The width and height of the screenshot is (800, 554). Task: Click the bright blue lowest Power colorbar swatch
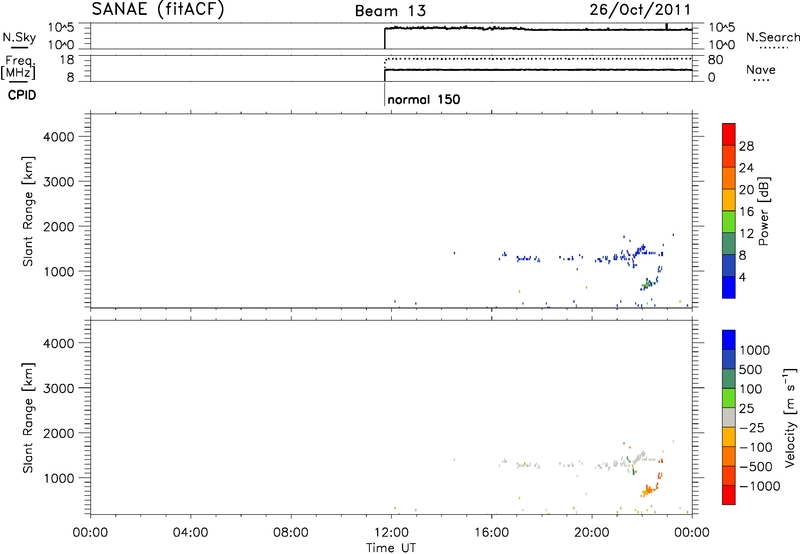click(x=729, y=287)
